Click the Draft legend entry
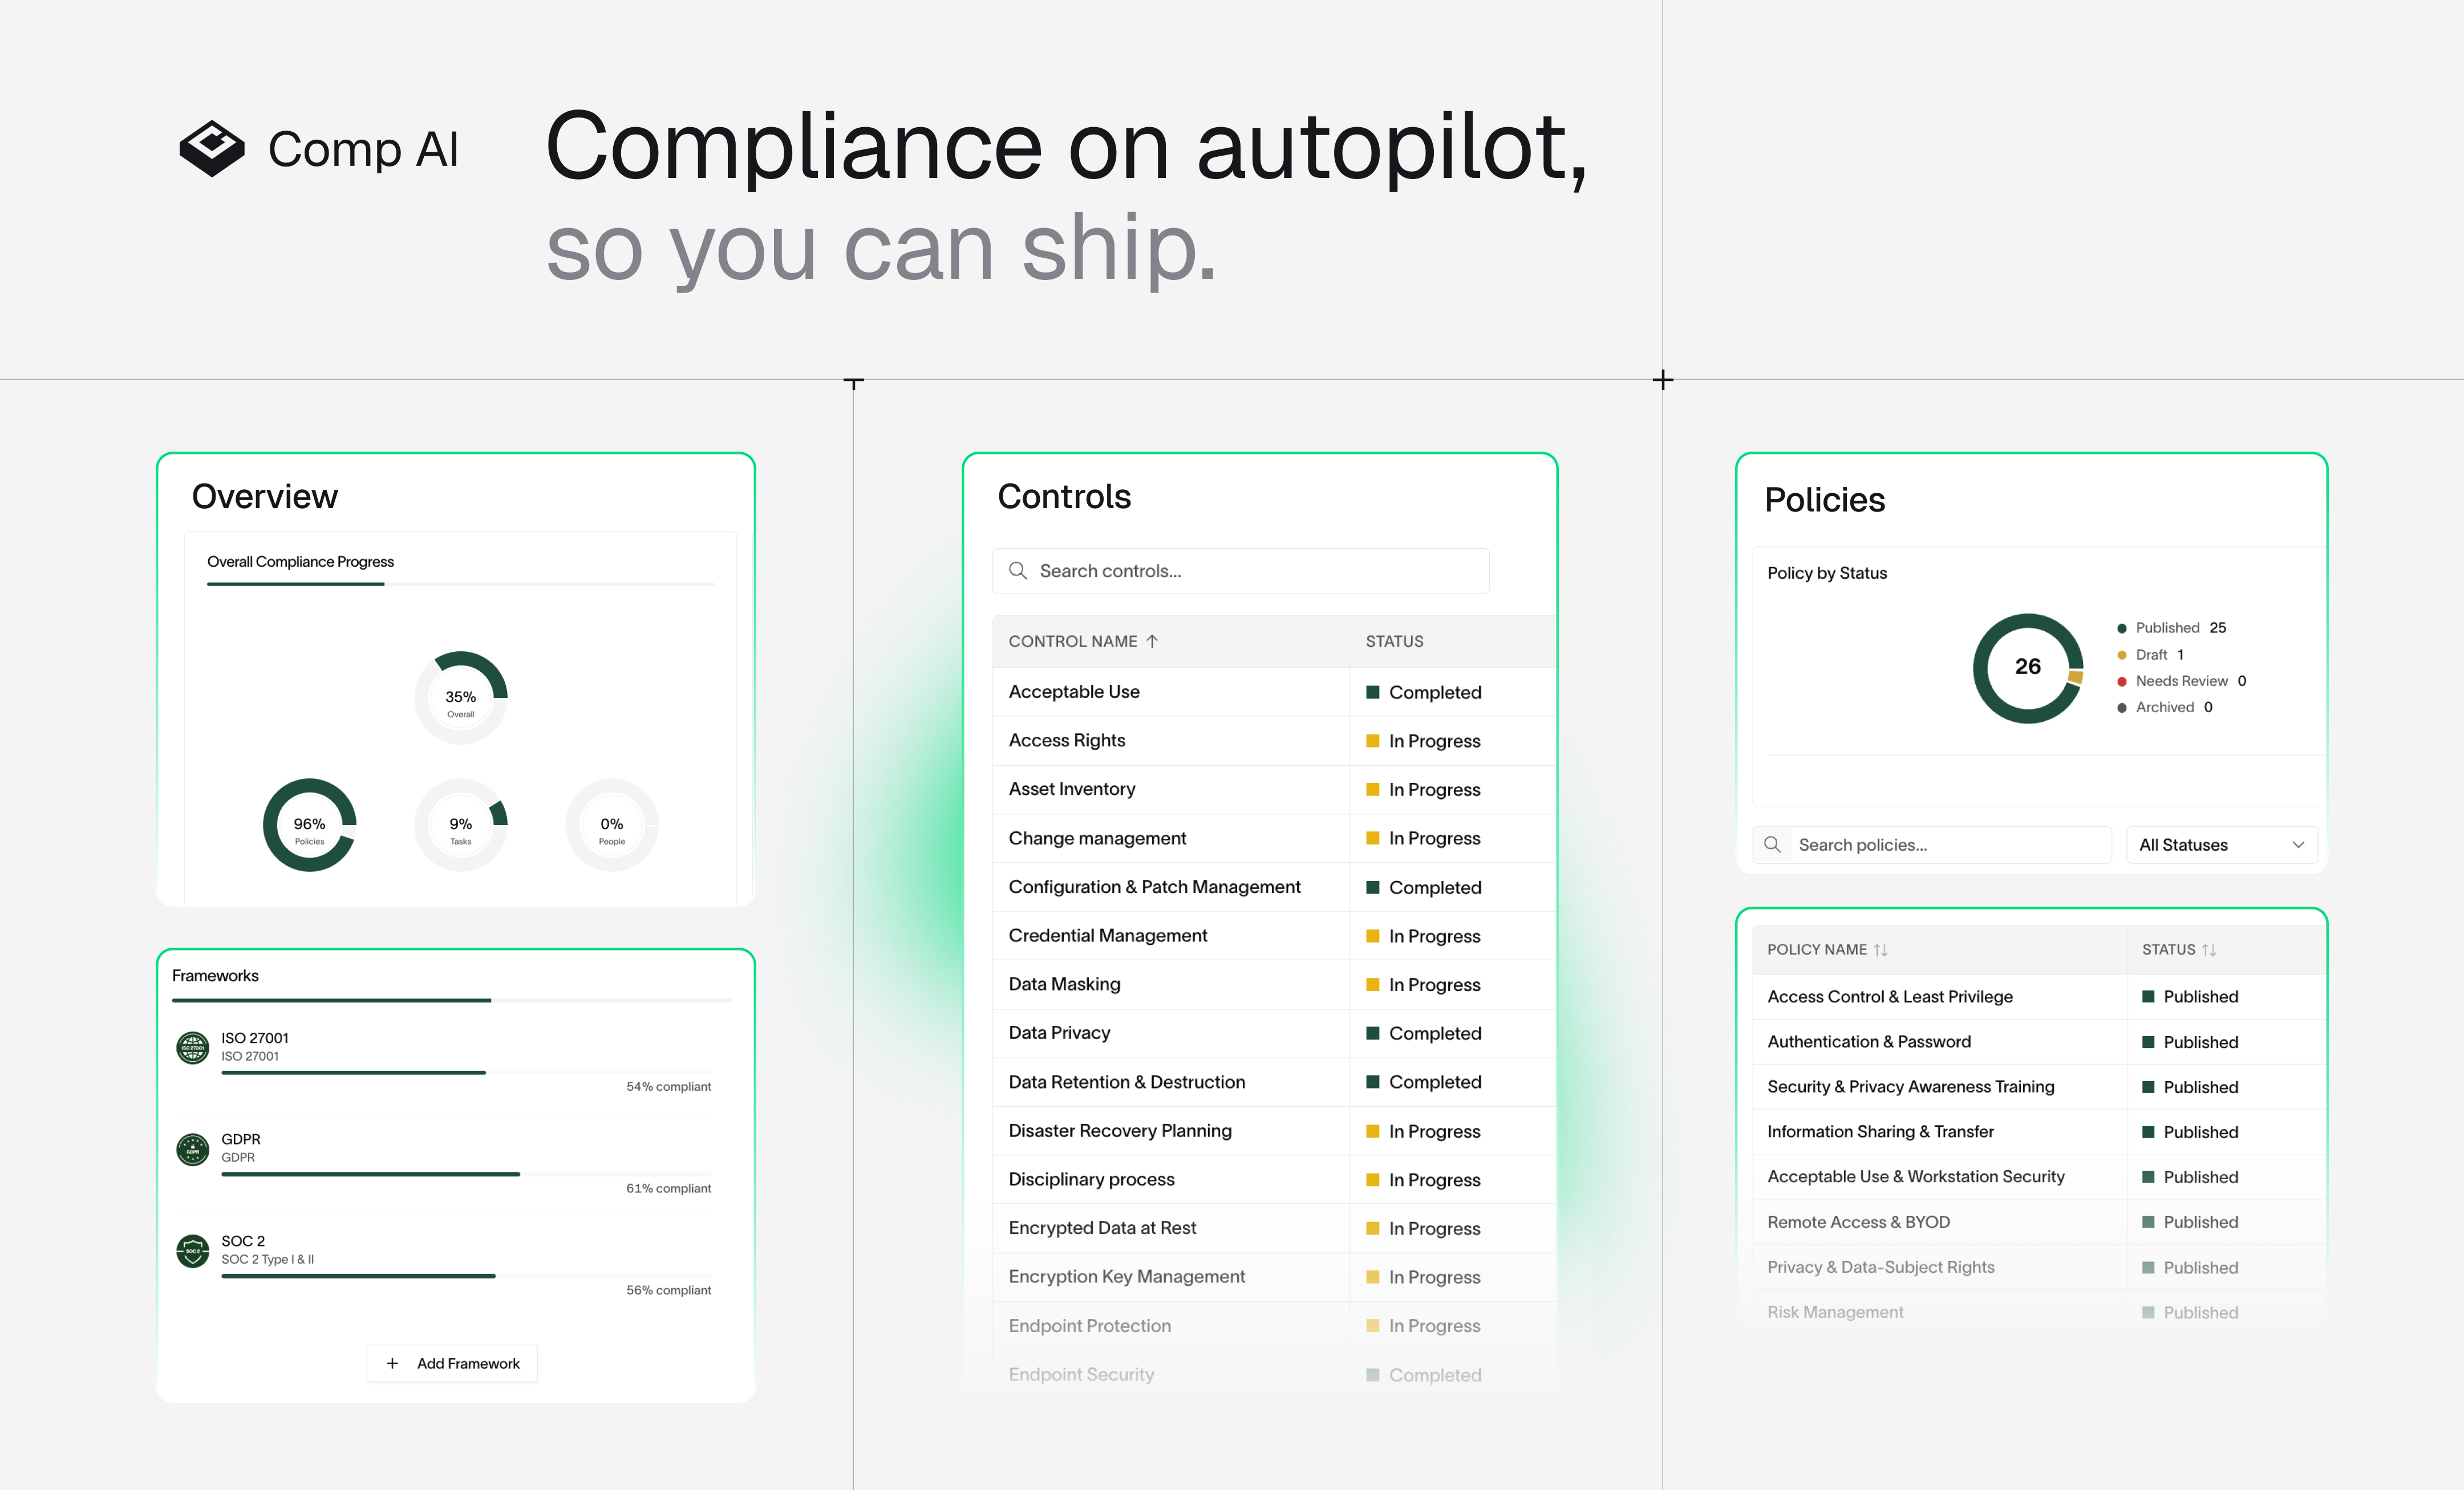 point(2150,654)
